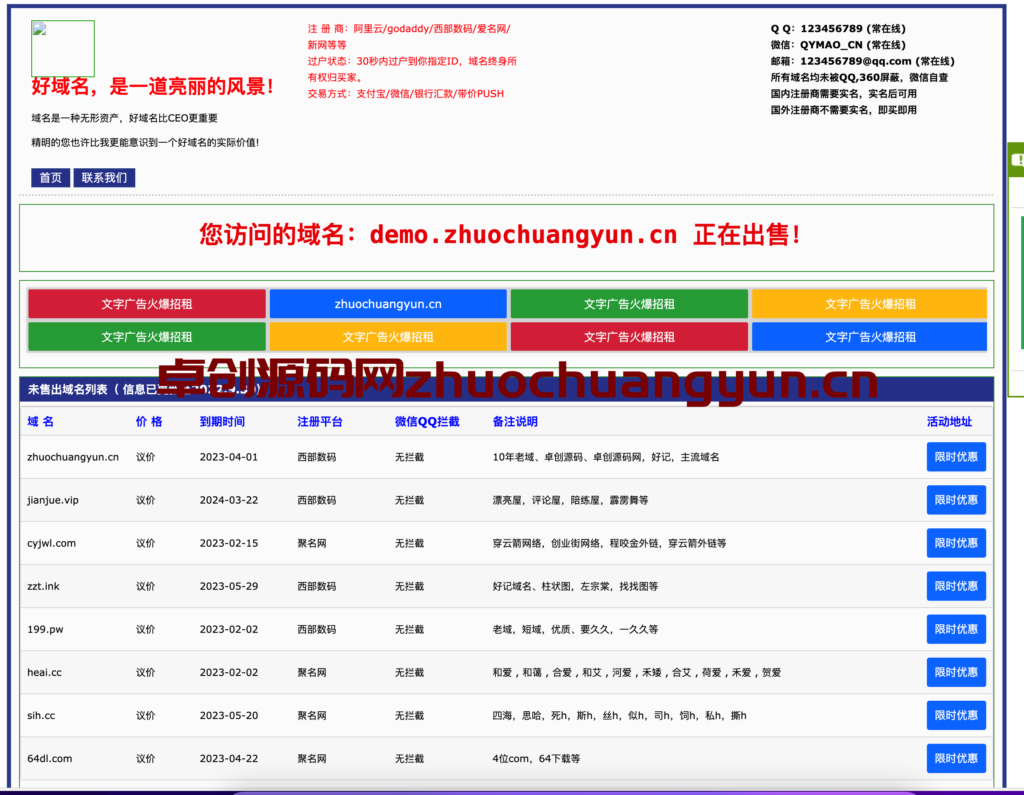Click 限时优惠 for cyjwl.com
Viewport: 1024px width, 795px height.
point(956,543)
